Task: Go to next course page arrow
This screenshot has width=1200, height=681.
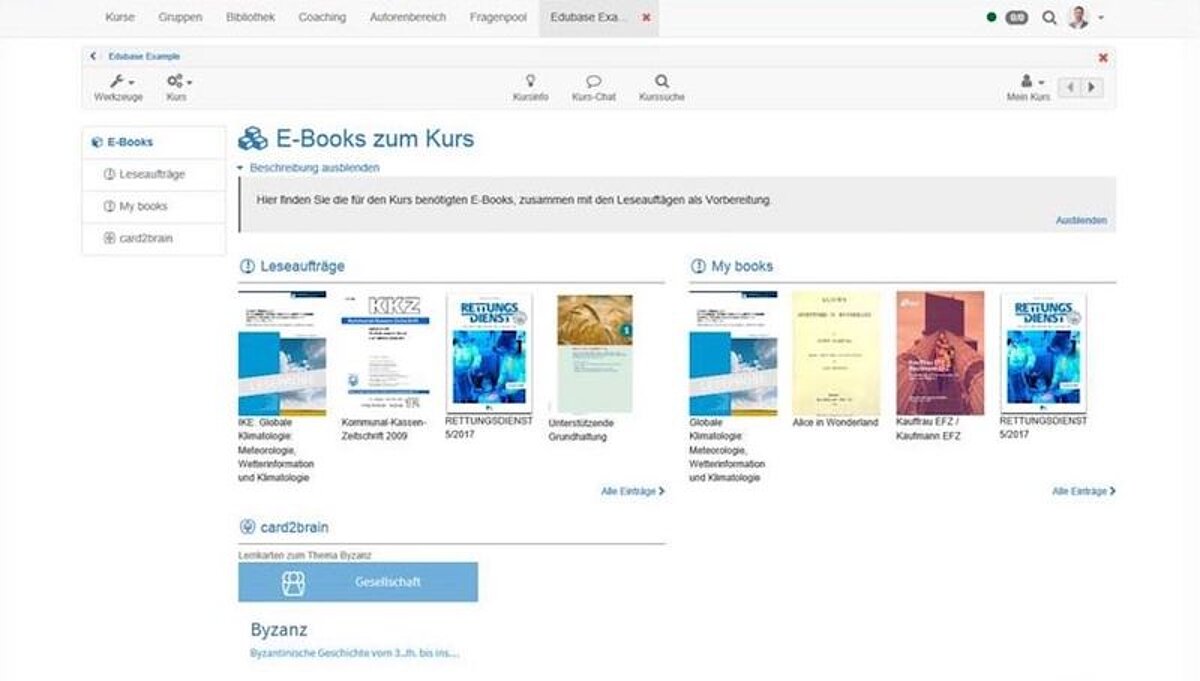Action: tap(1092, 88)
